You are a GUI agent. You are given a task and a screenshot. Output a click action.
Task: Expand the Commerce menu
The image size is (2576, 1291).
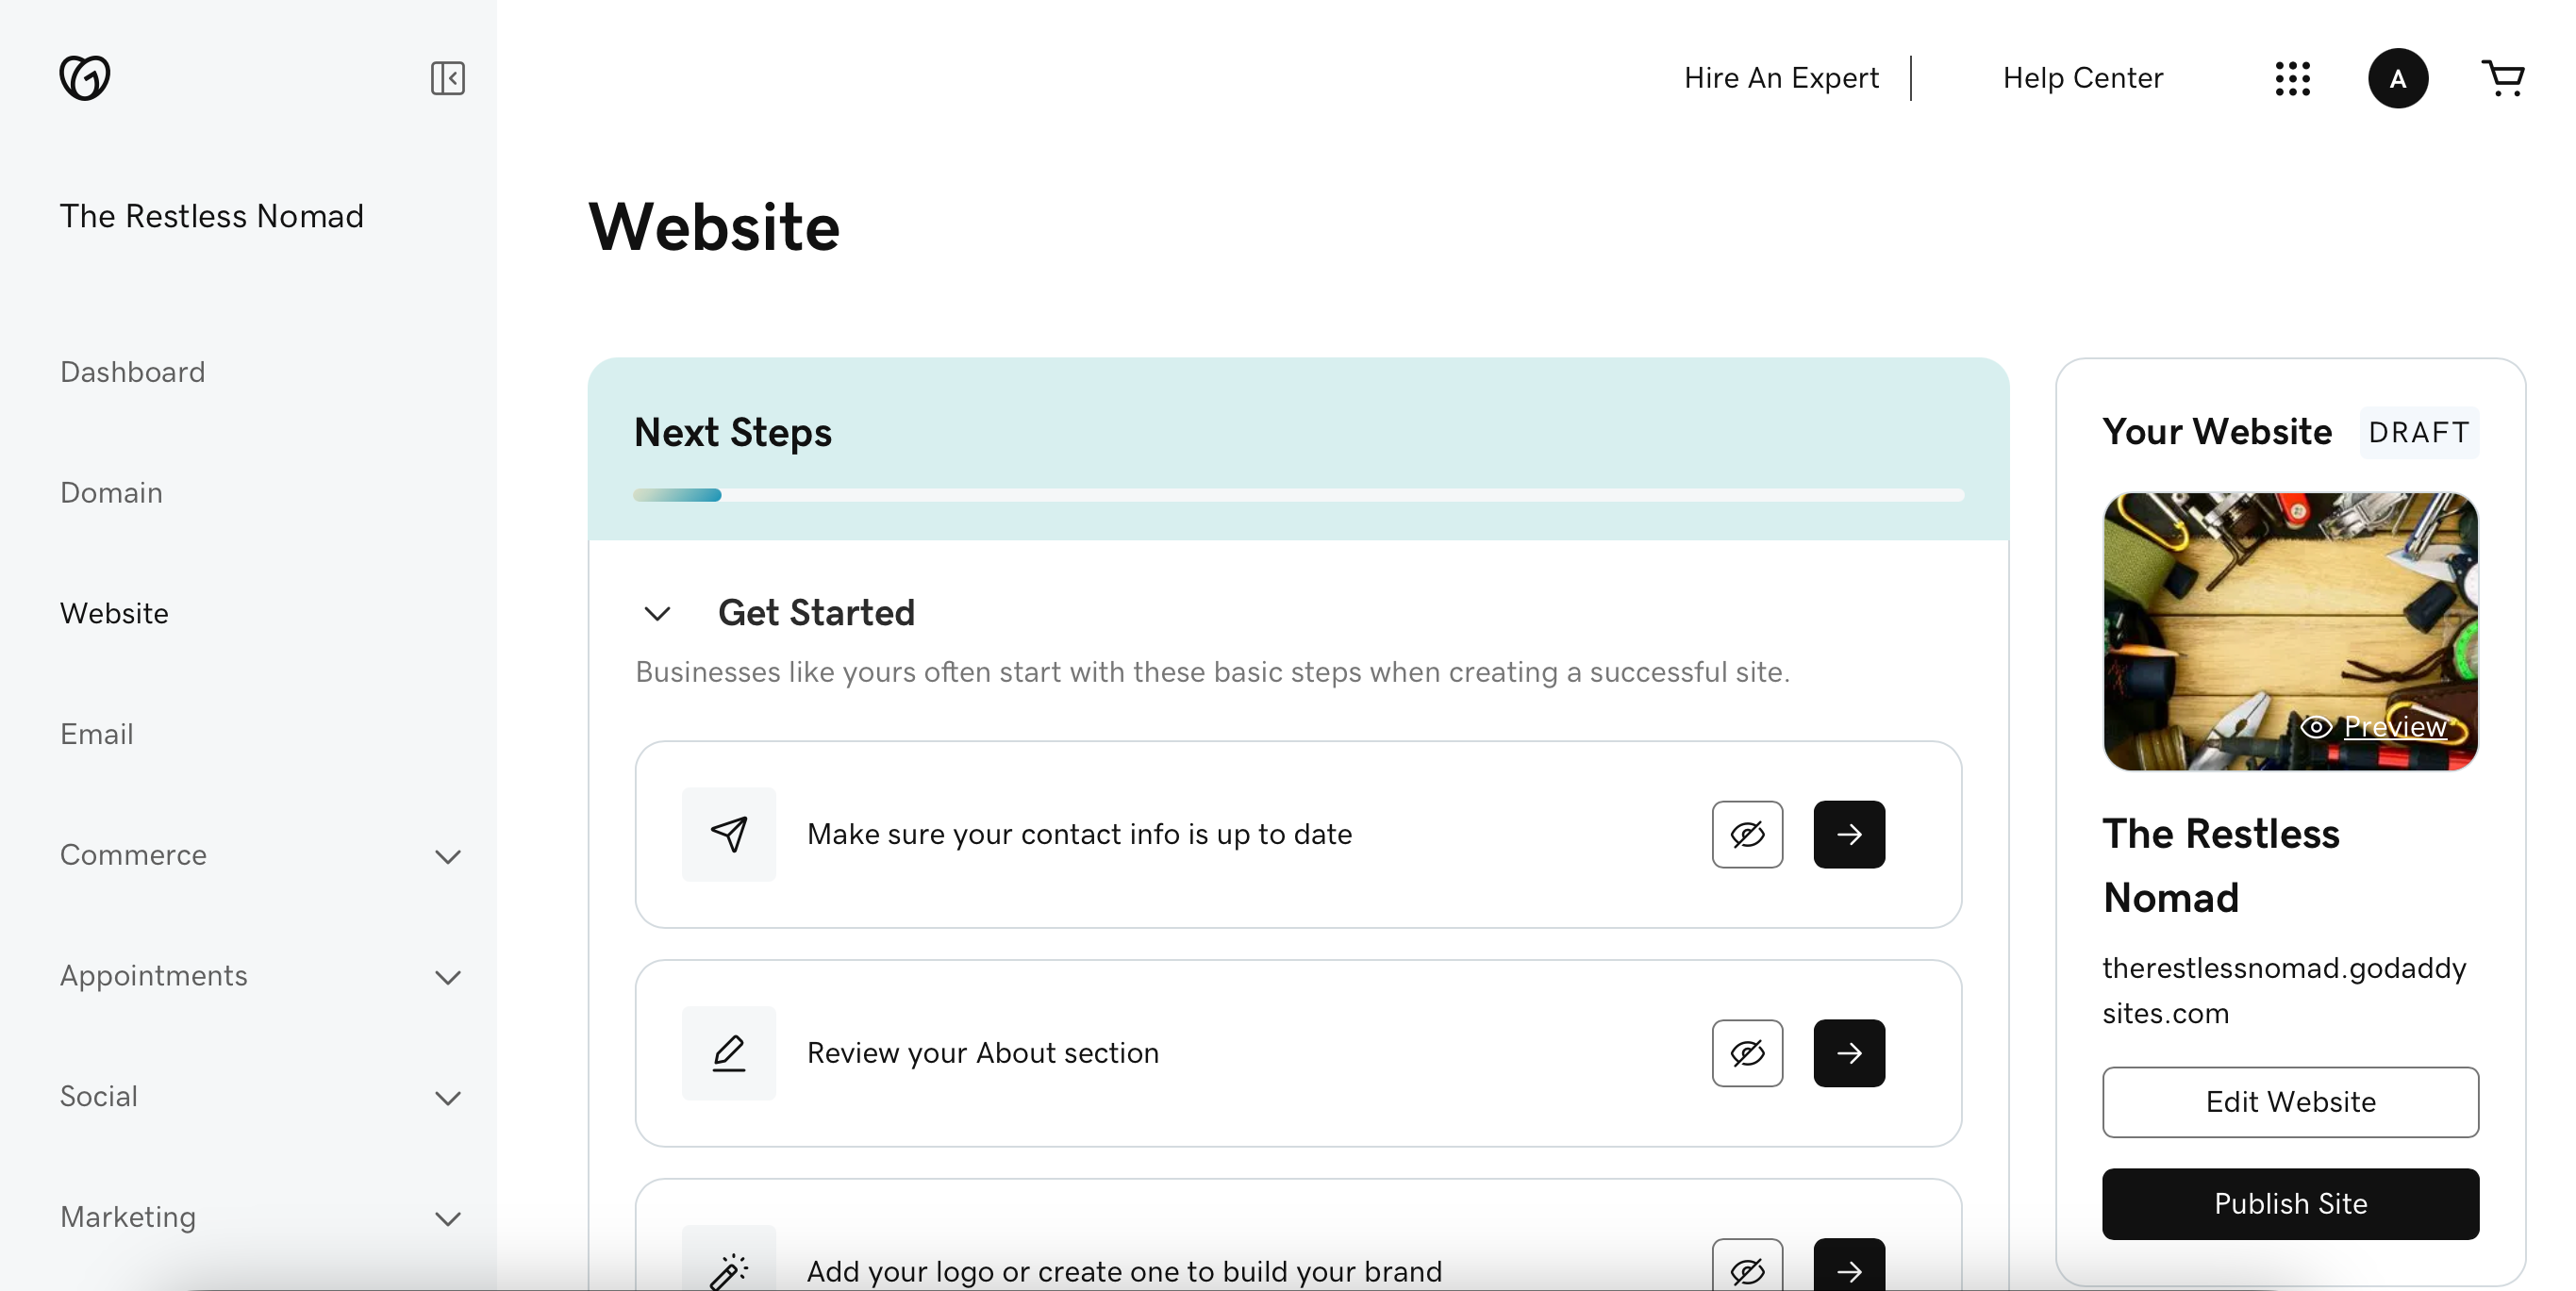click(x=448, y=856)
